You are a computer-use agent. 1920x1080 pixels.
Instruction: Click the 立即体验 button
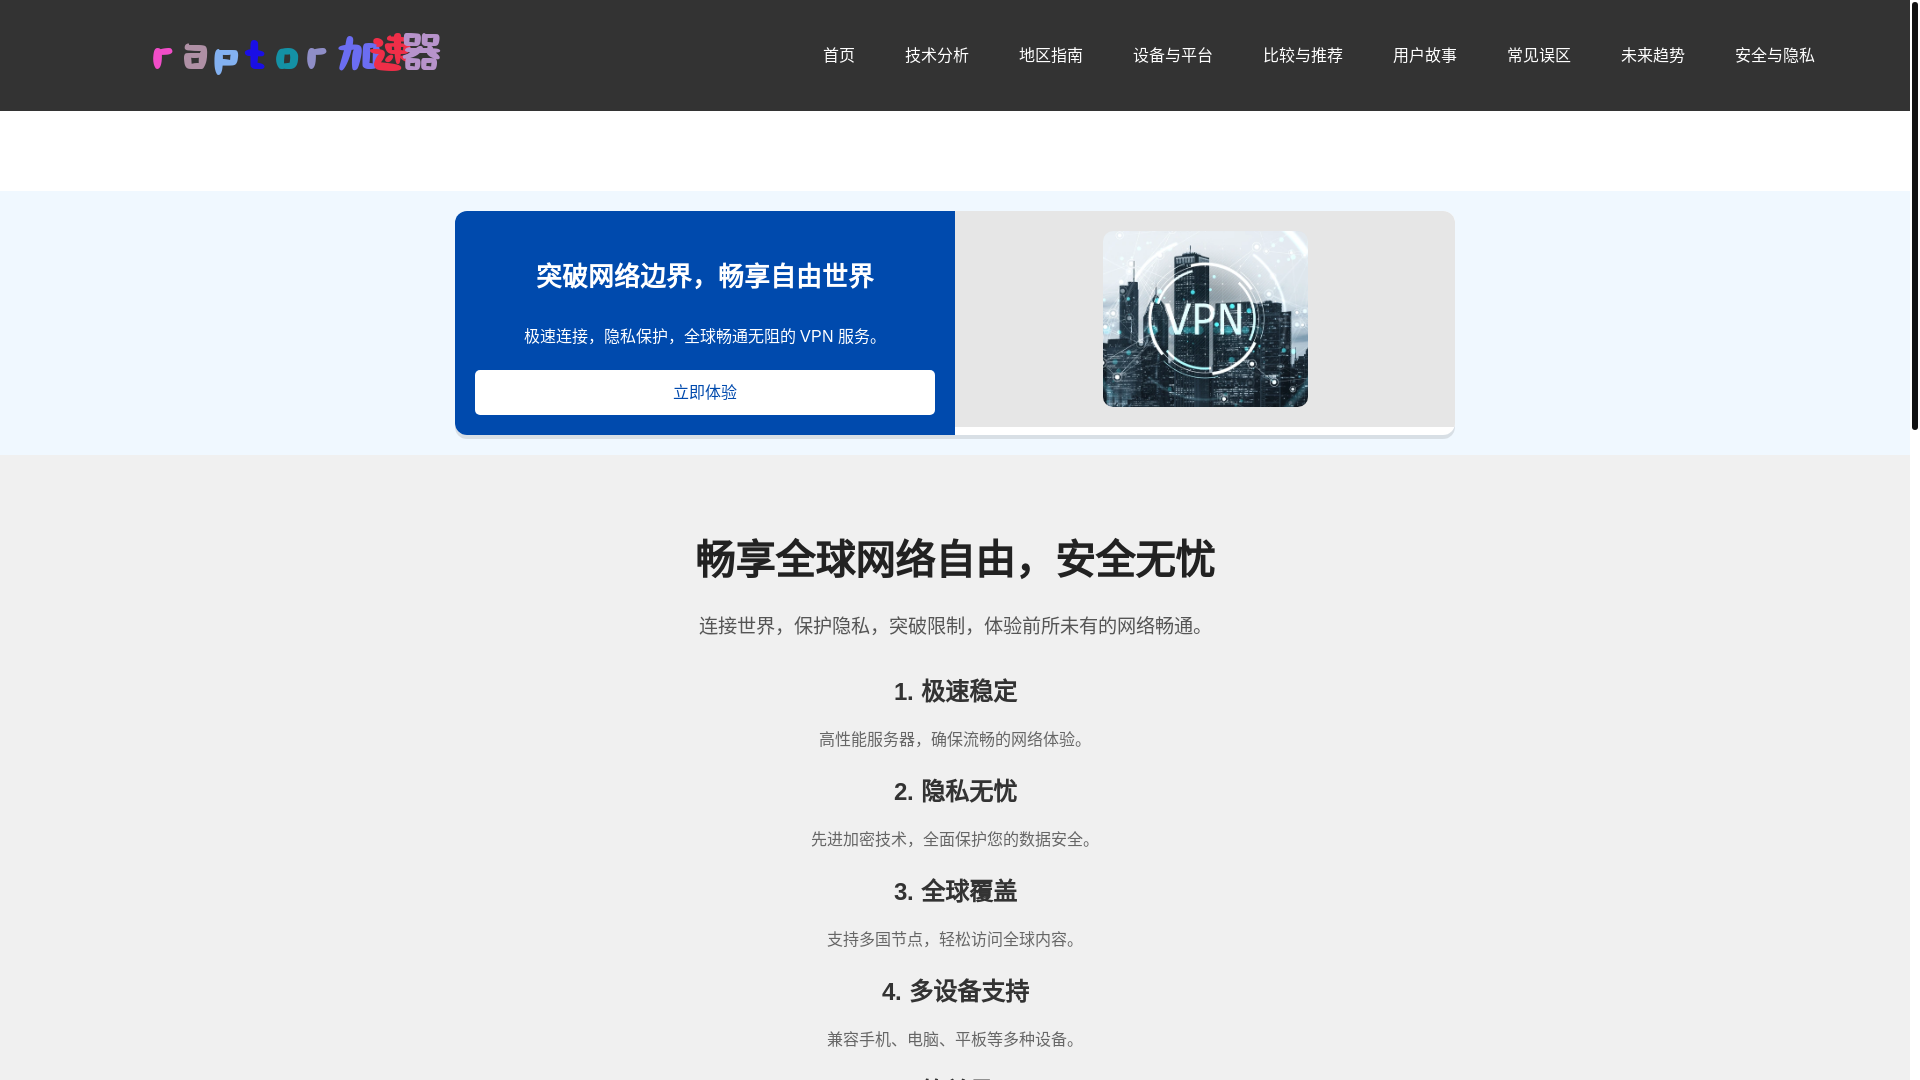(705, 392)
